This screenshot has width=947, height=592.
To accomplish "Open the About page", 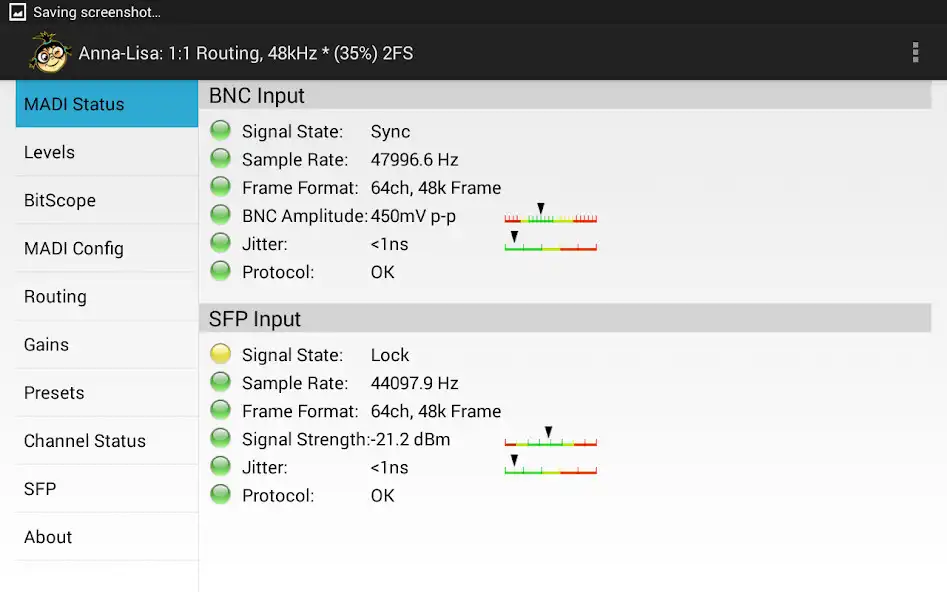I will 107,536.
